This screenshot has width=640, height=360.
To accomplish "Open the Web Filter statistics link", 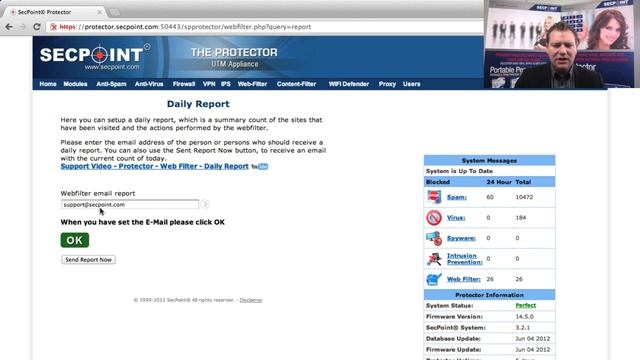I will (464, 280).
